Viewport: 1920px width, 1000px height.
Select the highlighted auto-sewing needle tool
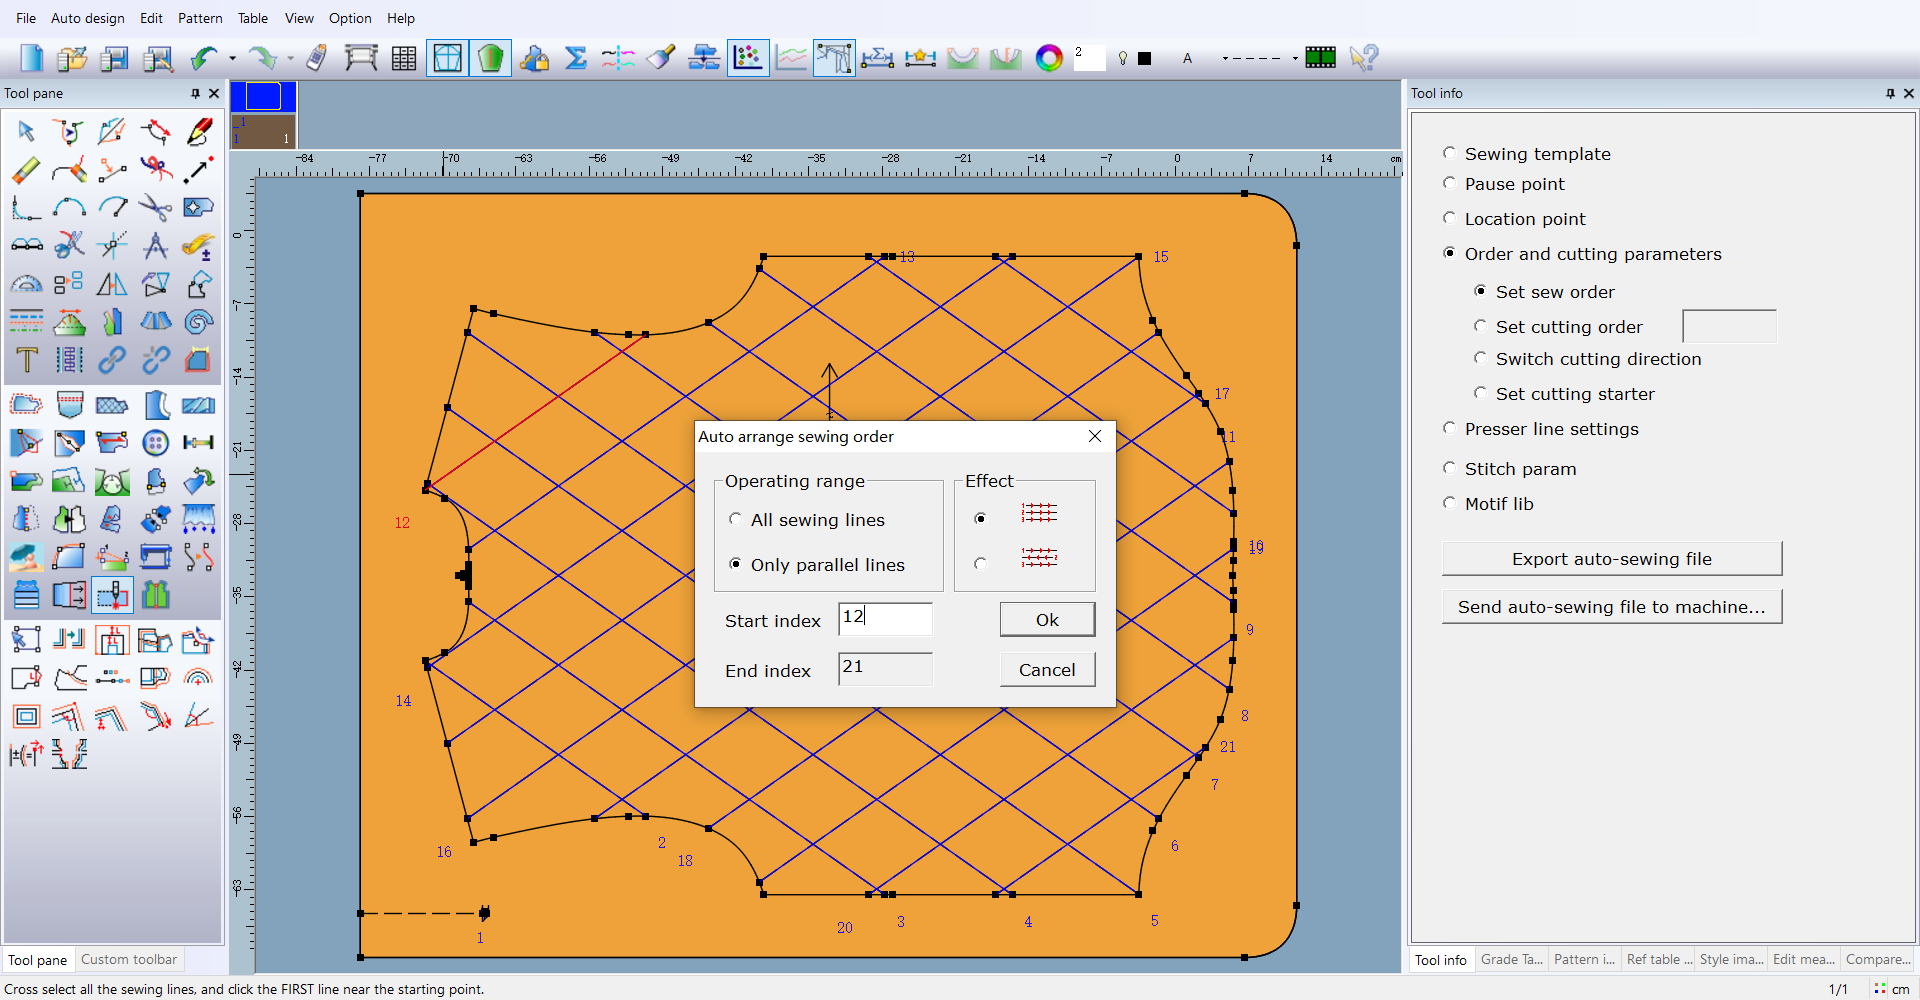112,595
